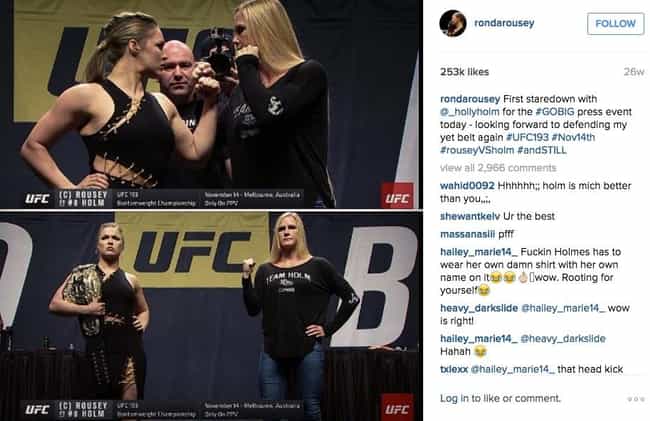Open commenter massanasili's profile
The image size is (650, 421).
point(468,235)
